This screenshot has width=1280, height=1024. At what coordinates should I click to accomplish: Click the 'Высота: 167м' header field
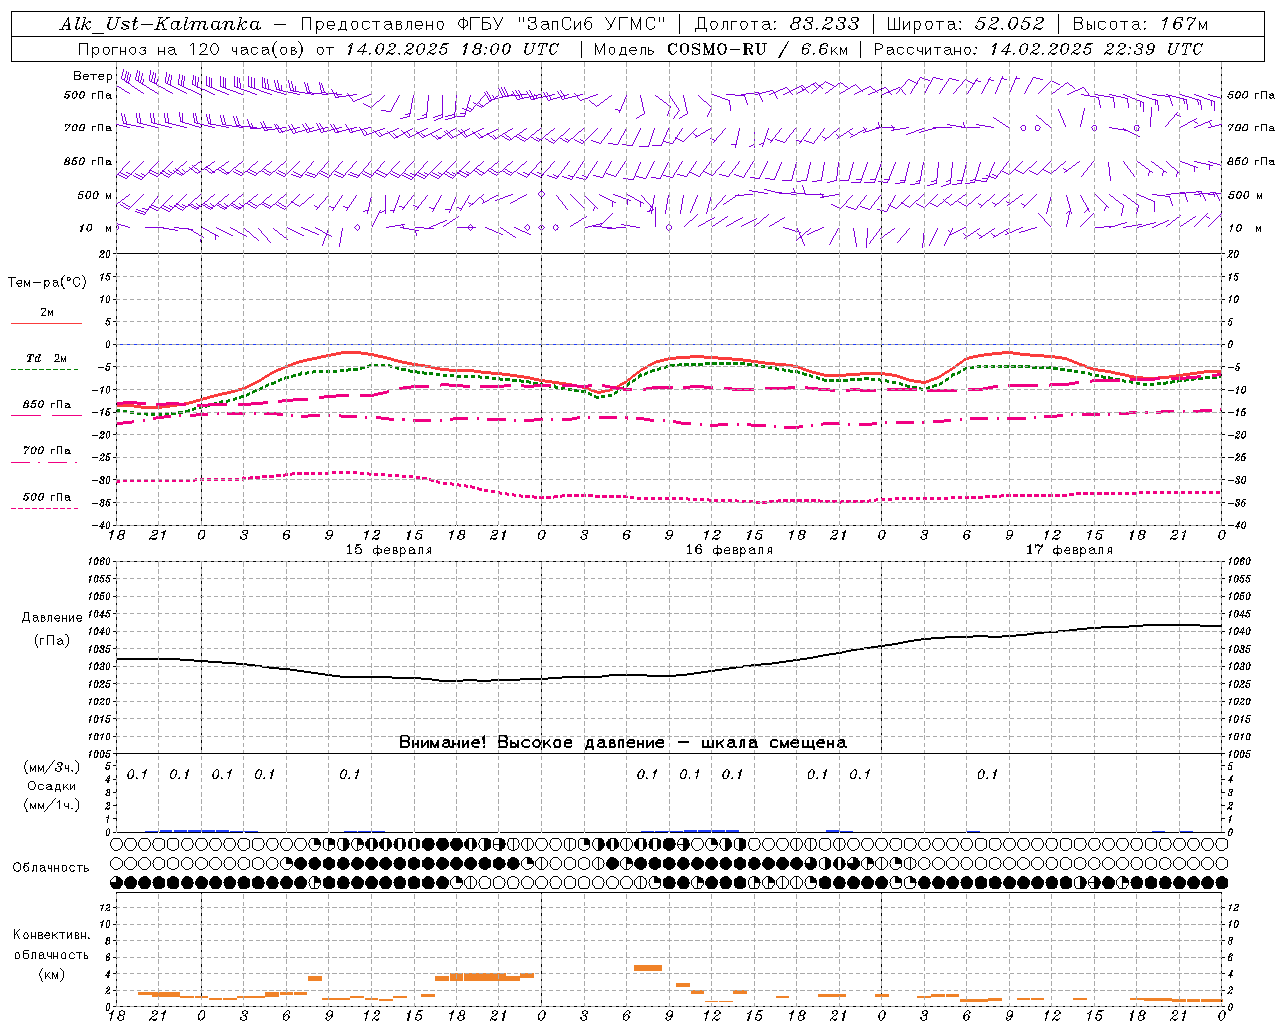(1140, 24)
